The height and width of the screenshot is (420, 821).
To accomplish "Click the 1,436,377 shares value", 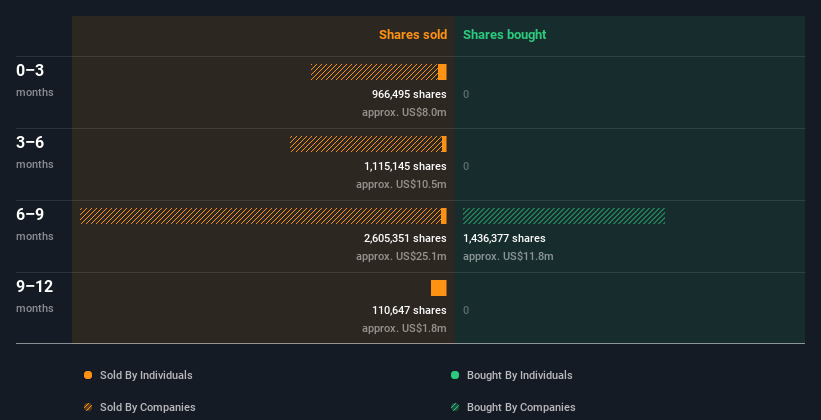I will click(x=504, y=238).
